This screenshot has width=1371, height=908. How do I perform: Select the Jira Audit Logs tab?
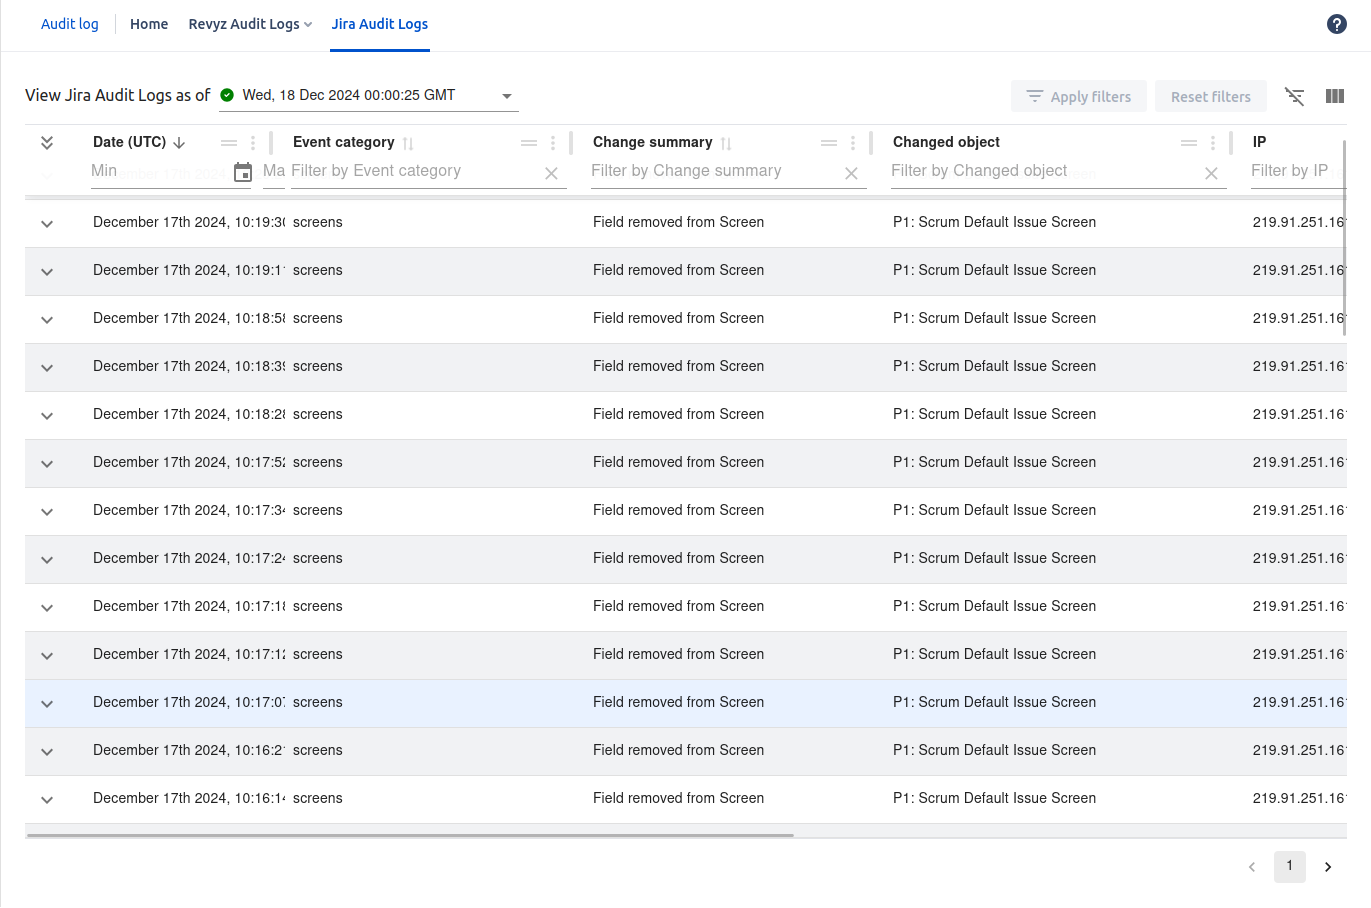click(x=380, y=24)
